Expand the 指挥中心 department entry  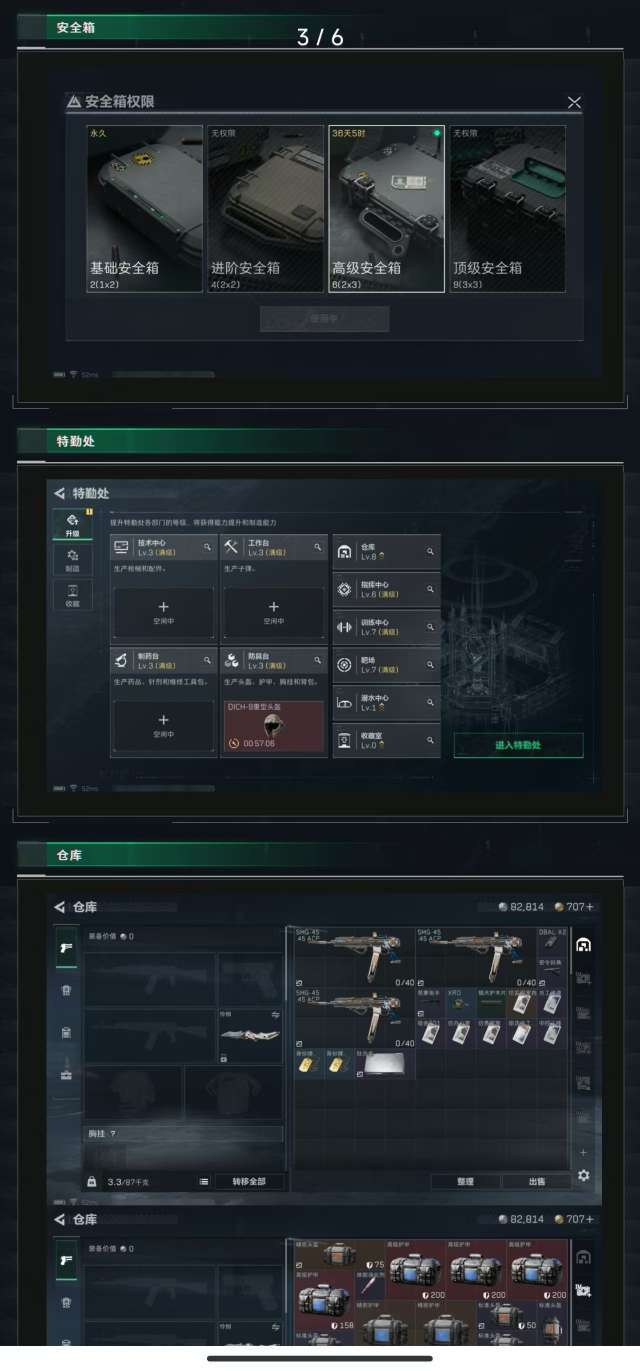(386, 588)
